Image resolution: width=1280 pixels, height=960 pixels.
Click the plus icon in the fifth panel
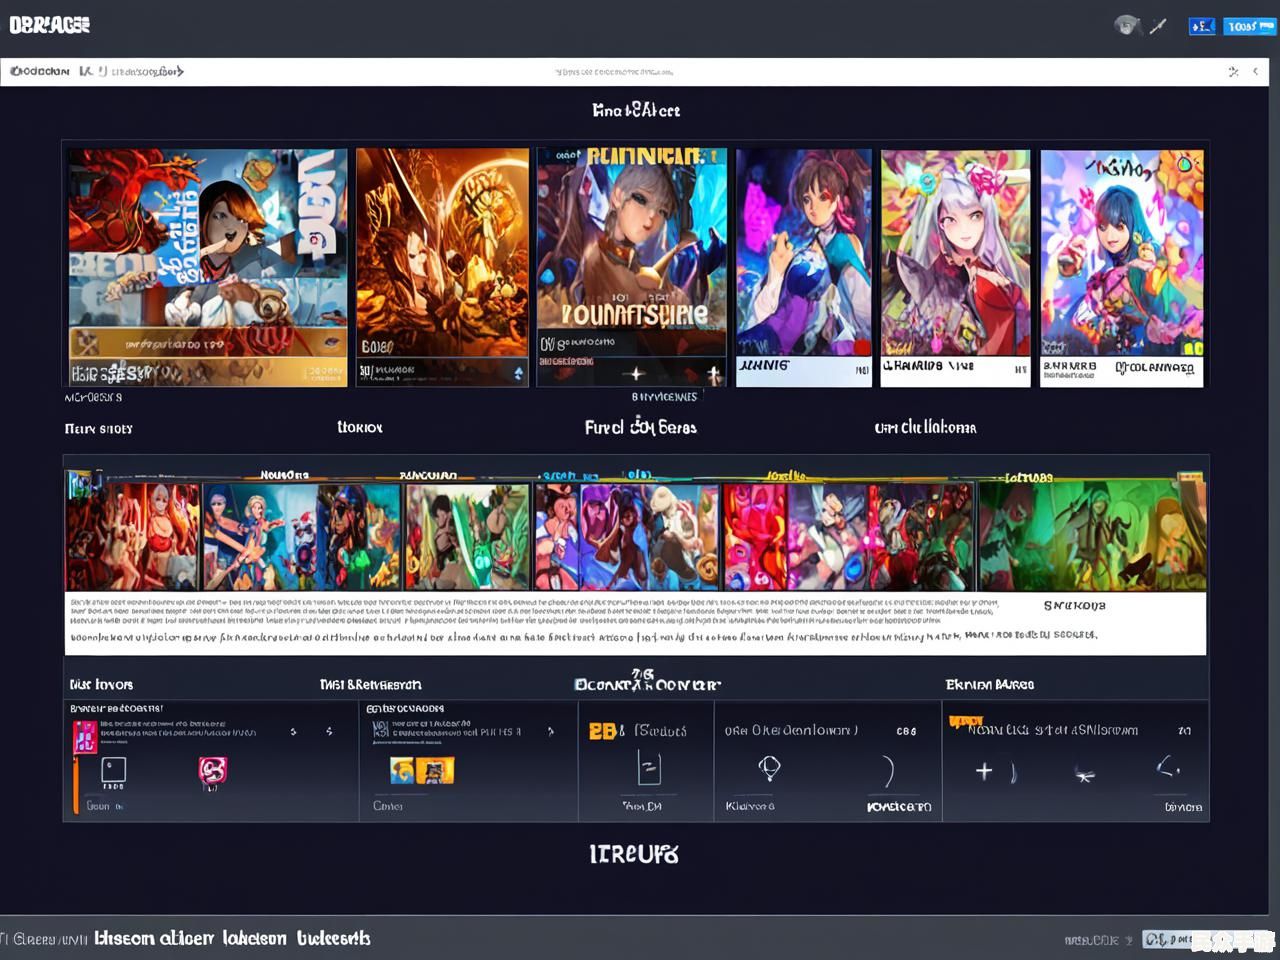pyautogui.click(x=984, y=771)
